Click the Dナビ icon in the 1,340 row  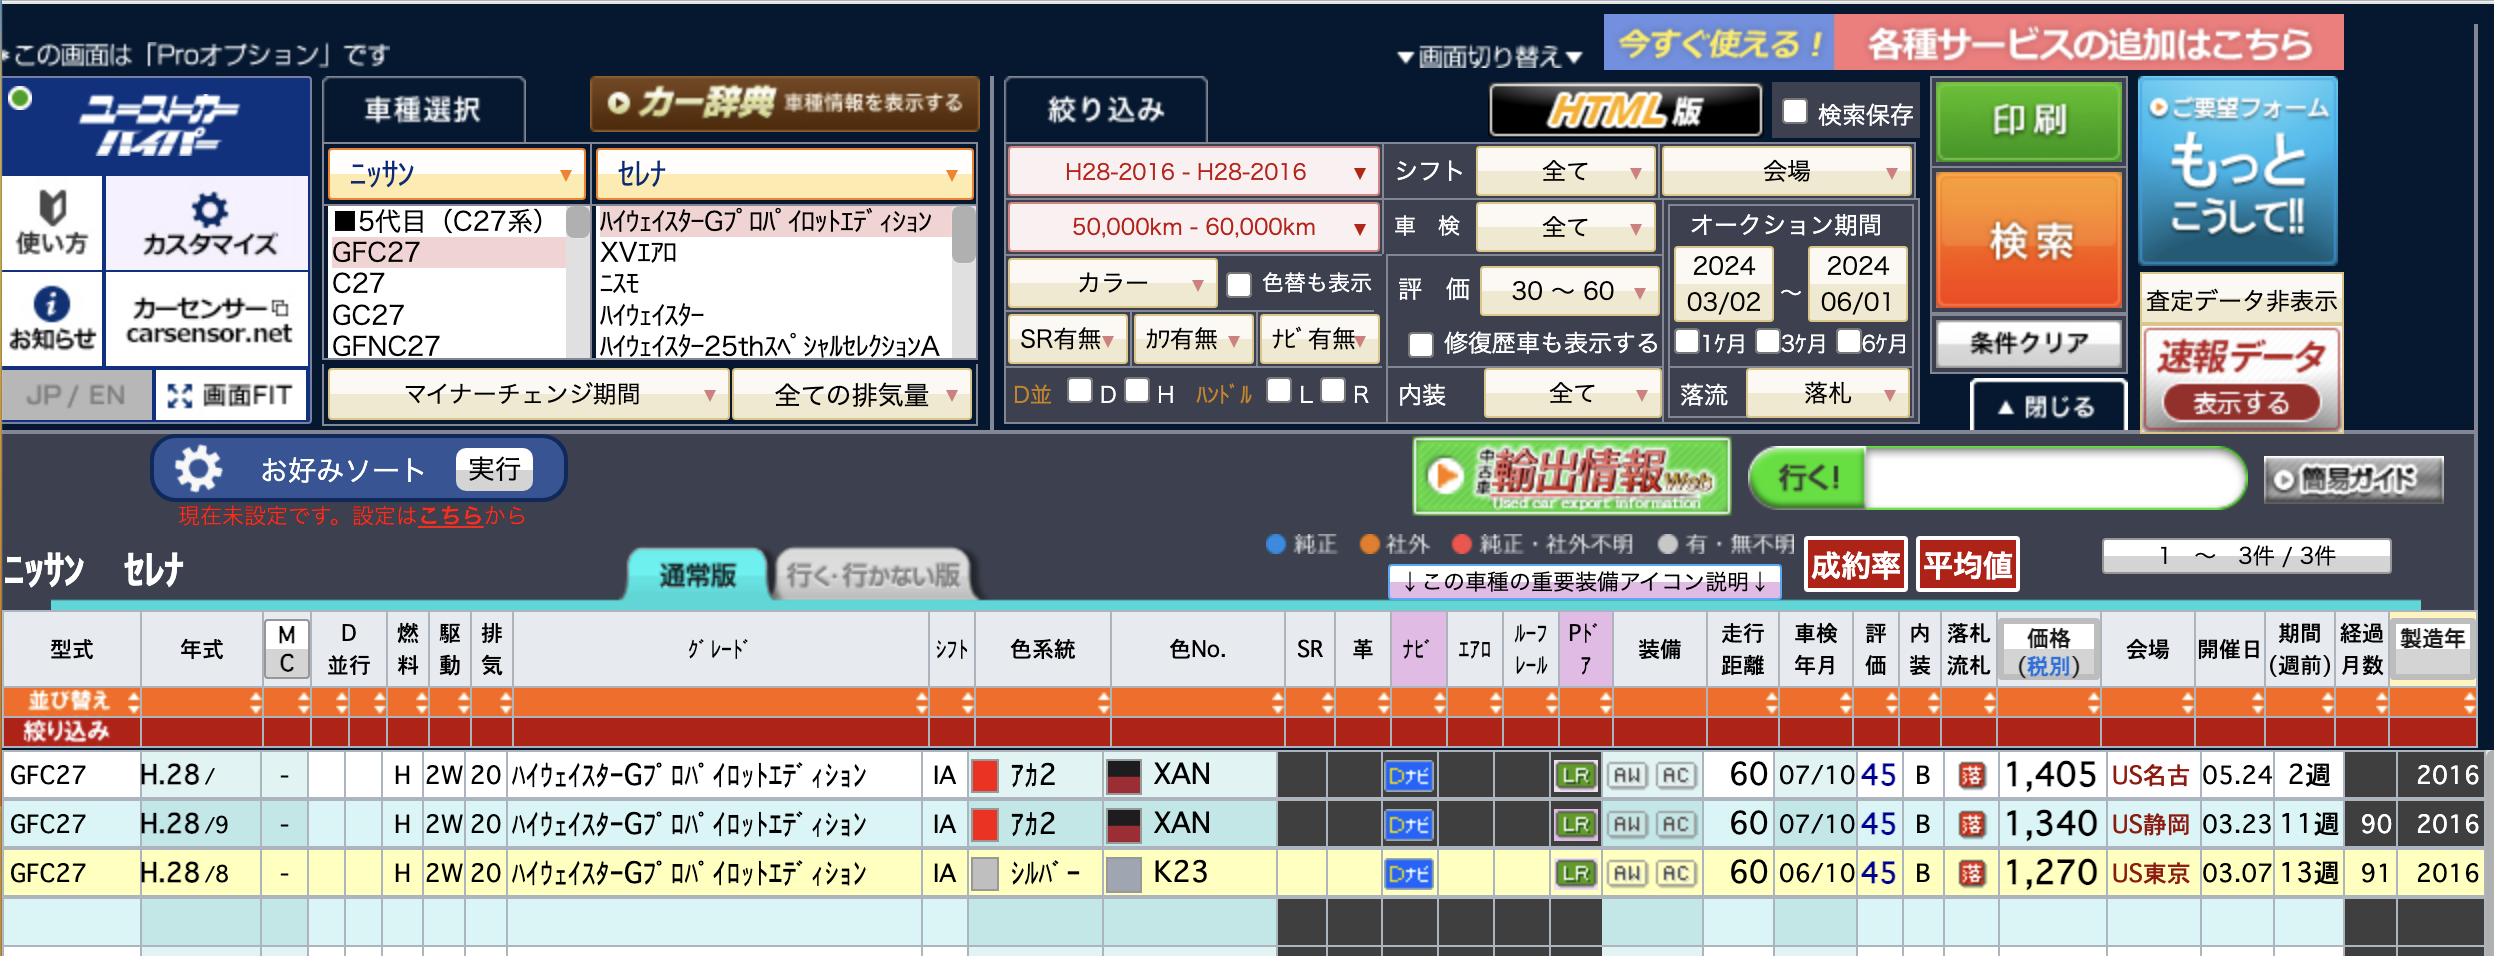point(1409,824)
